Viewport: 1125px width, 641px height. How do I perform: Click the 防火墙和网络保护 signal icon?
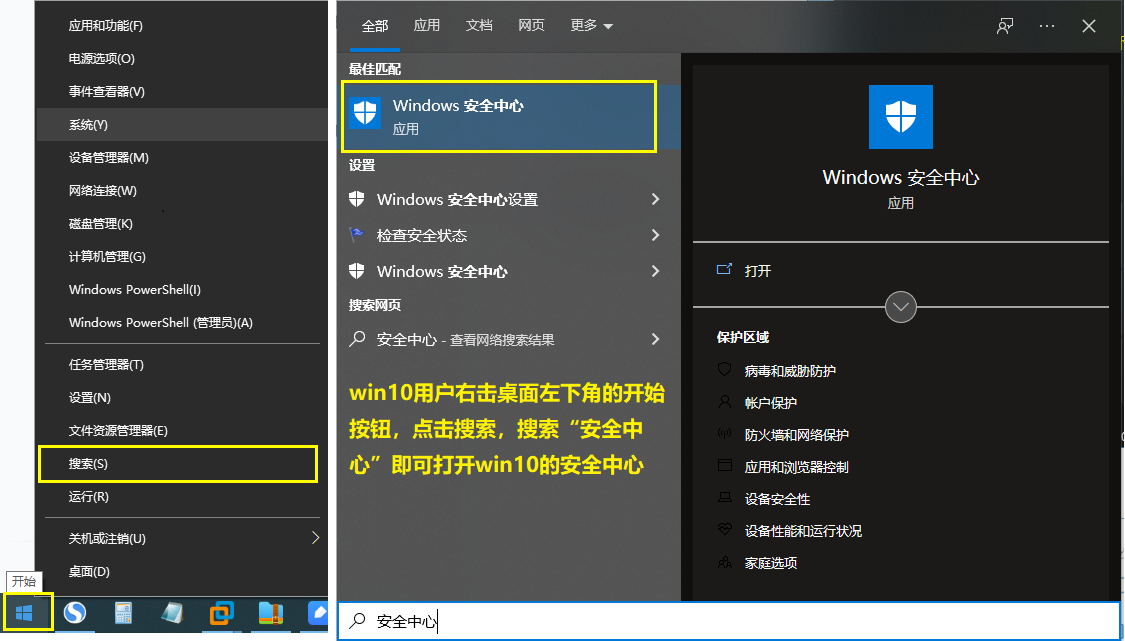pyautogui.click(x=725, y=434)
